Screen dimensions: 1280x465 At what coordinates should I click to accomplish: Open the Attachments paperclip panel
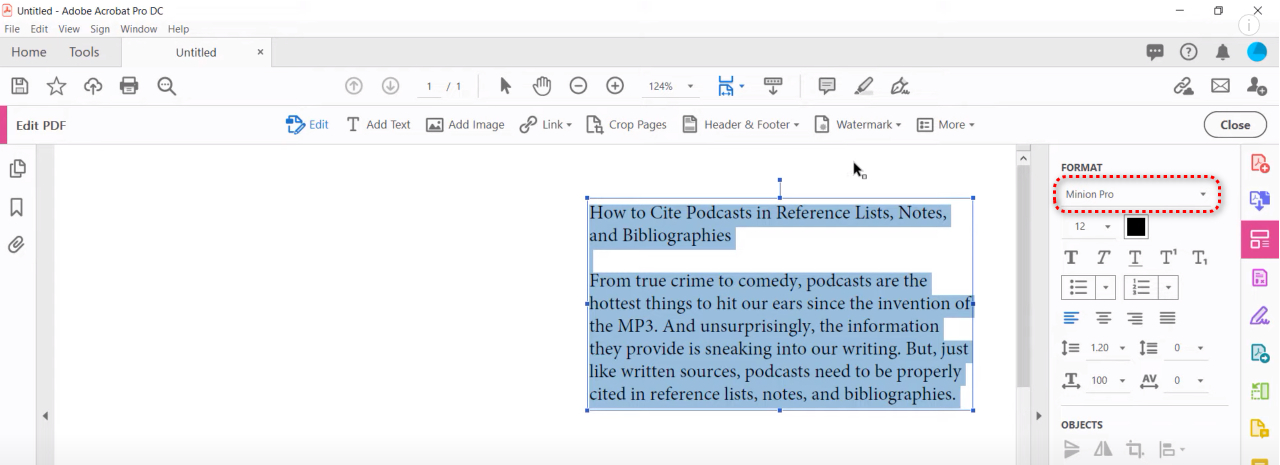(16, 245)
